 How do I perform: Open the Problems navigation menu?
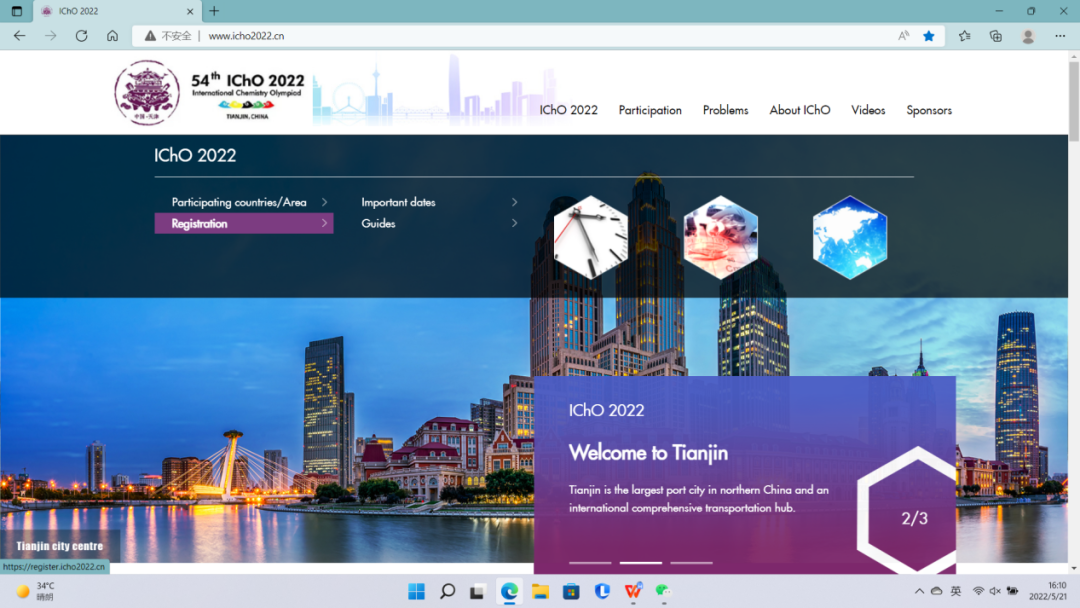[x=725, y=110]
